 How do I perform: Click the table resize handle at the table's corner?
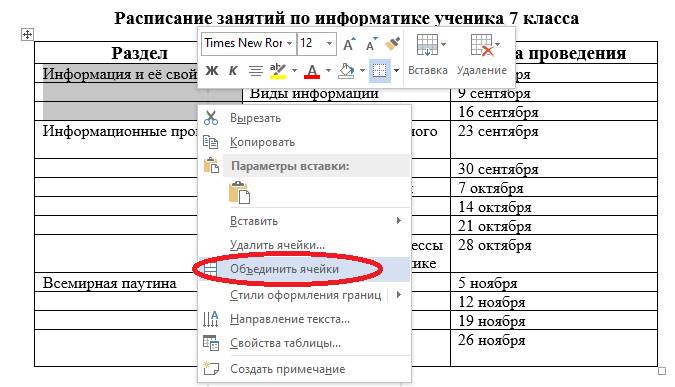coord(662,371)
